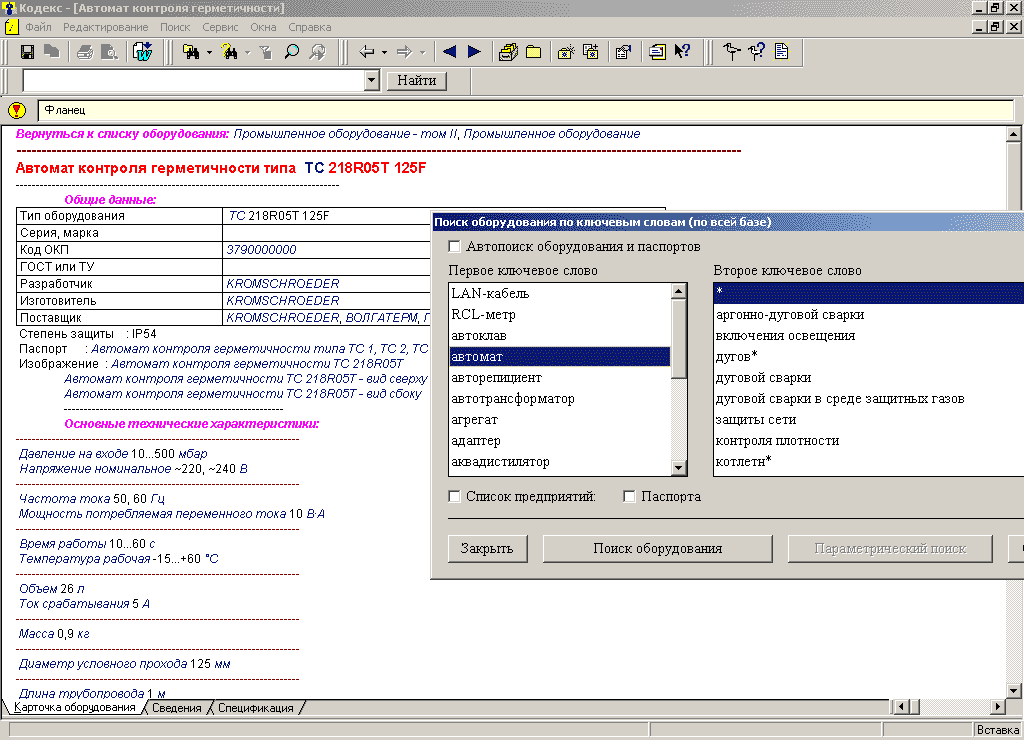The height and width of the screenshot is (740, 1024).
Task: Expand the back arrow history dropdown
Action: (384, 53)
